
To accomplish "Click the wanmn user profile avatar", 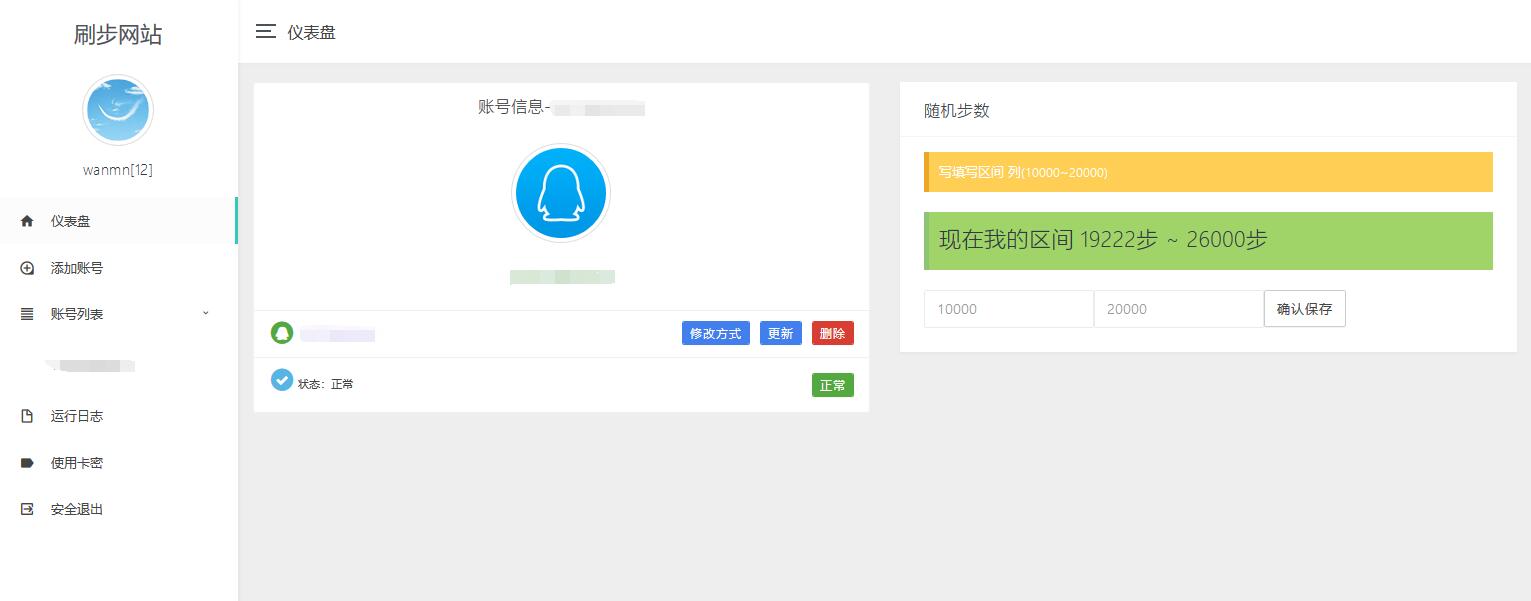I will tap(118, 110).
